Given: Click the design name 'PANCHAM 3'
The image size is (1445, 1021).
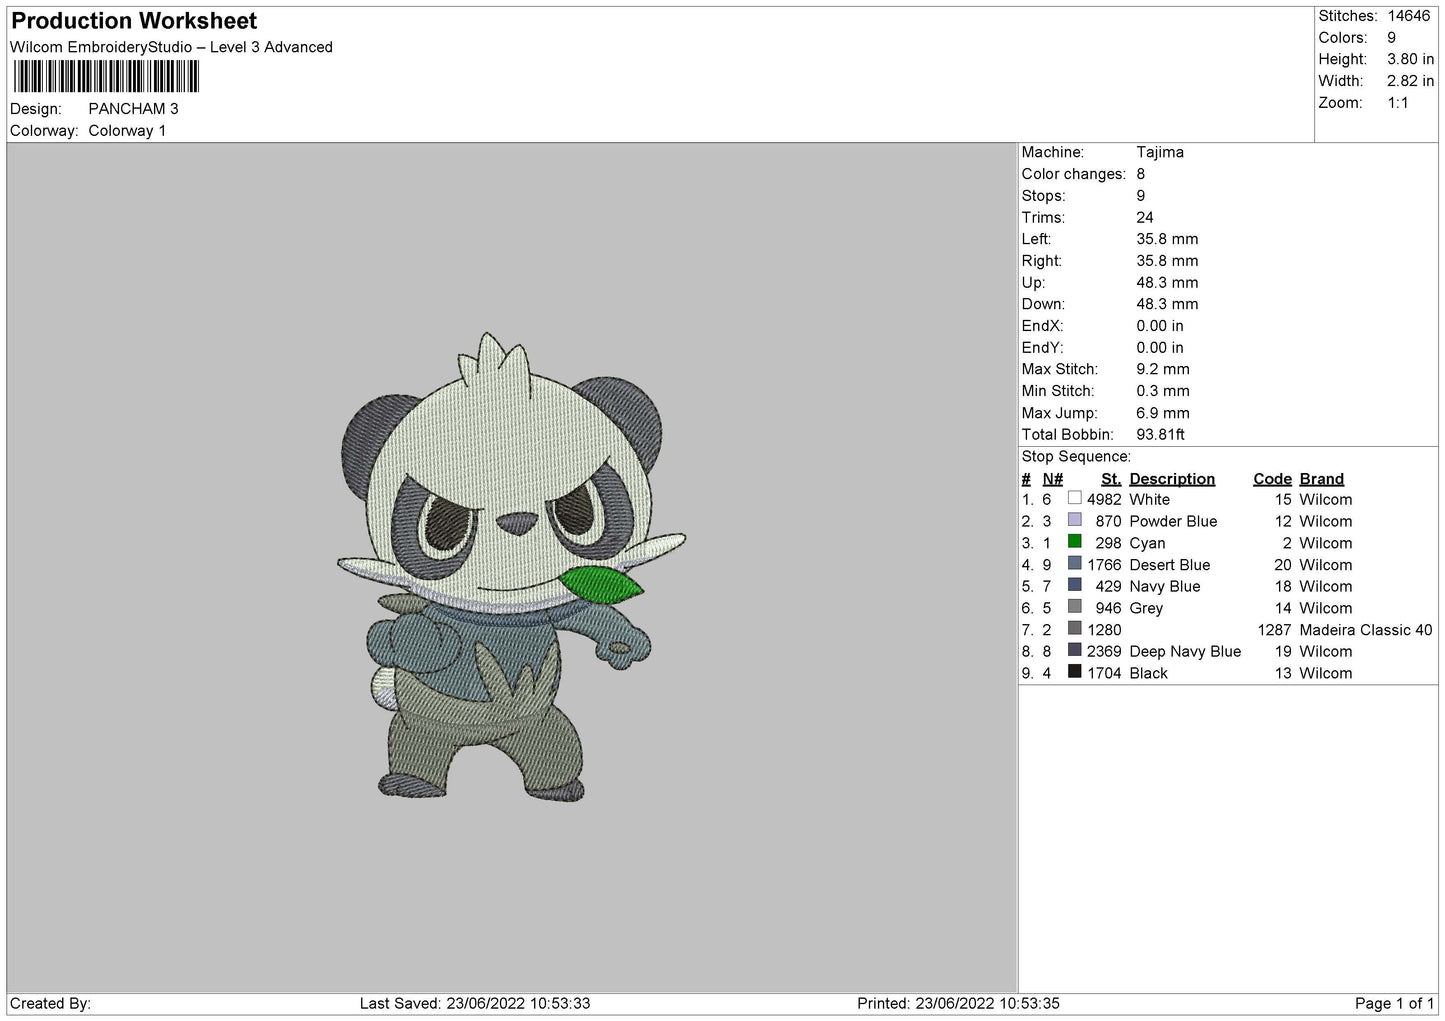Looking at the screenshot, I should (133, 109).
